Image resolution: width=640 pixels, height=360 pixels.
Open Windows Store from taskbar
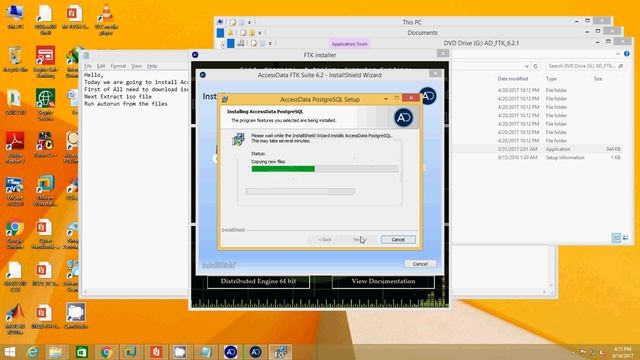coord(82,352)
